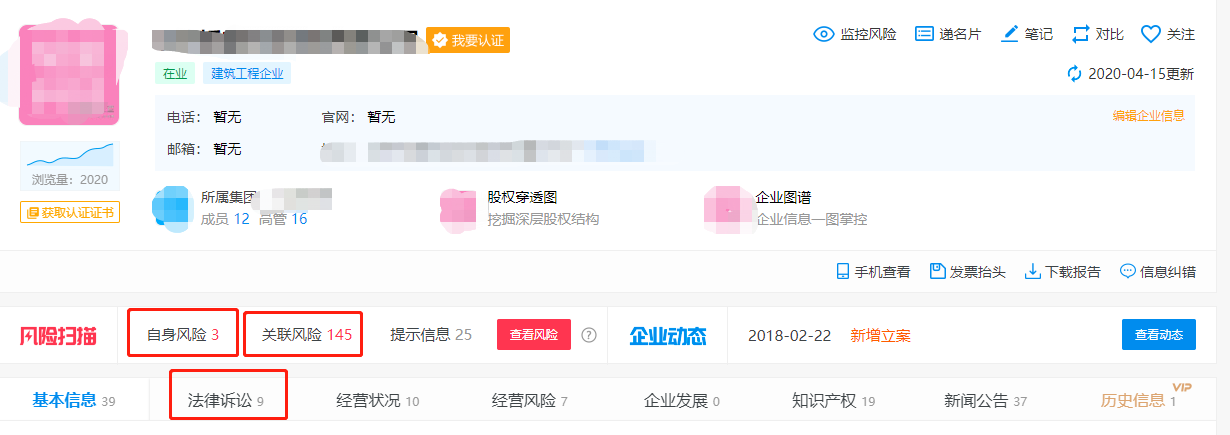Viewport: 1230px width, 435px height.
Task: Follow company with 关注 heart icon
Action: pos(1150,34)
